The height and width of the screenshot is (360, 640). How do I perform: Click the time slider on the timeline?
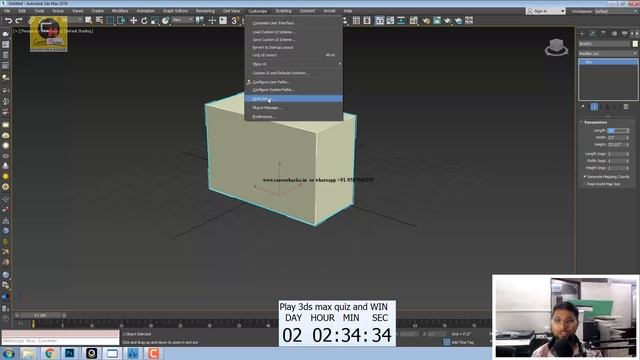coord(40,316)
